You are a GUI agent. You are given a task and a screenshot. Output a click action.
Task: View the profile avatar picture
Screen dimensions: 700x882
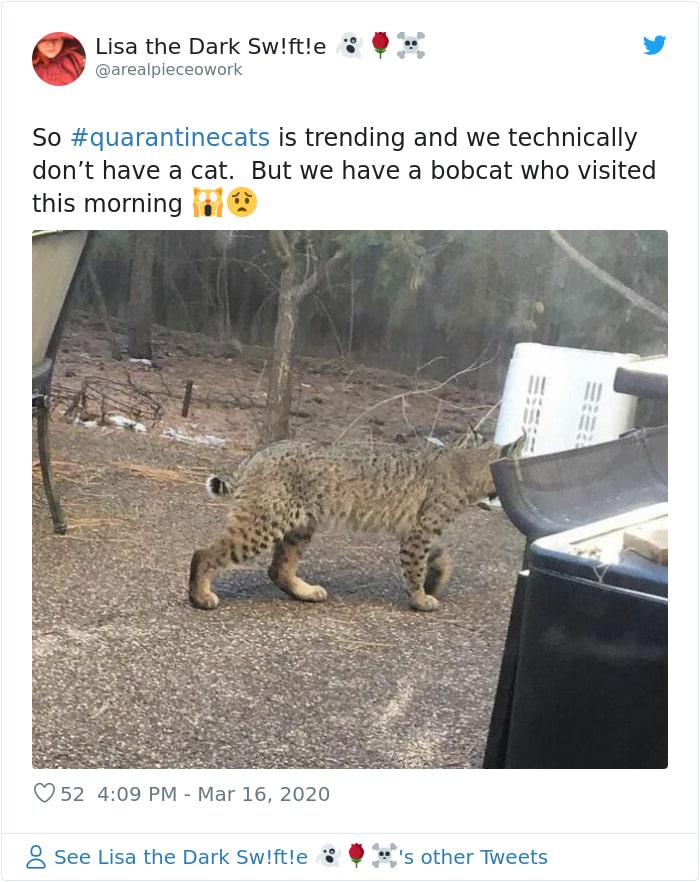[x=57, y=57]
